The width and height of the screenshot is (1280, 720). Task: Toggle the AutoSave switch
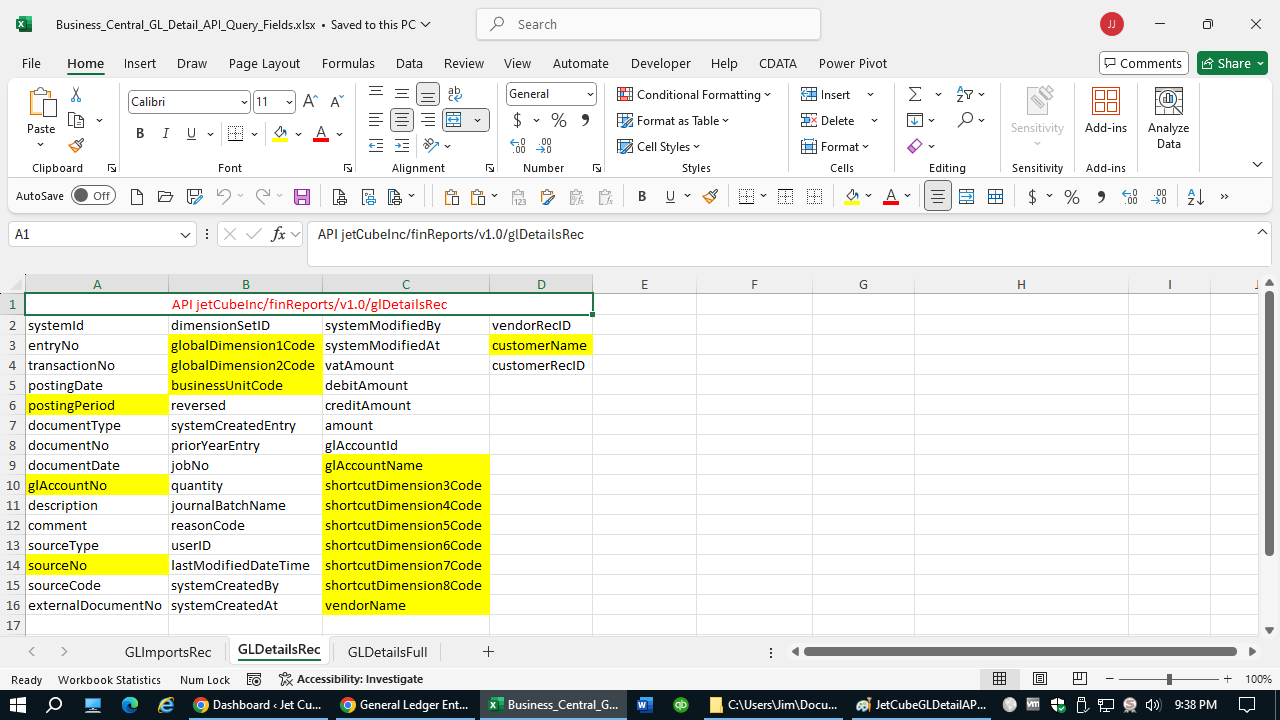[93, 196]
